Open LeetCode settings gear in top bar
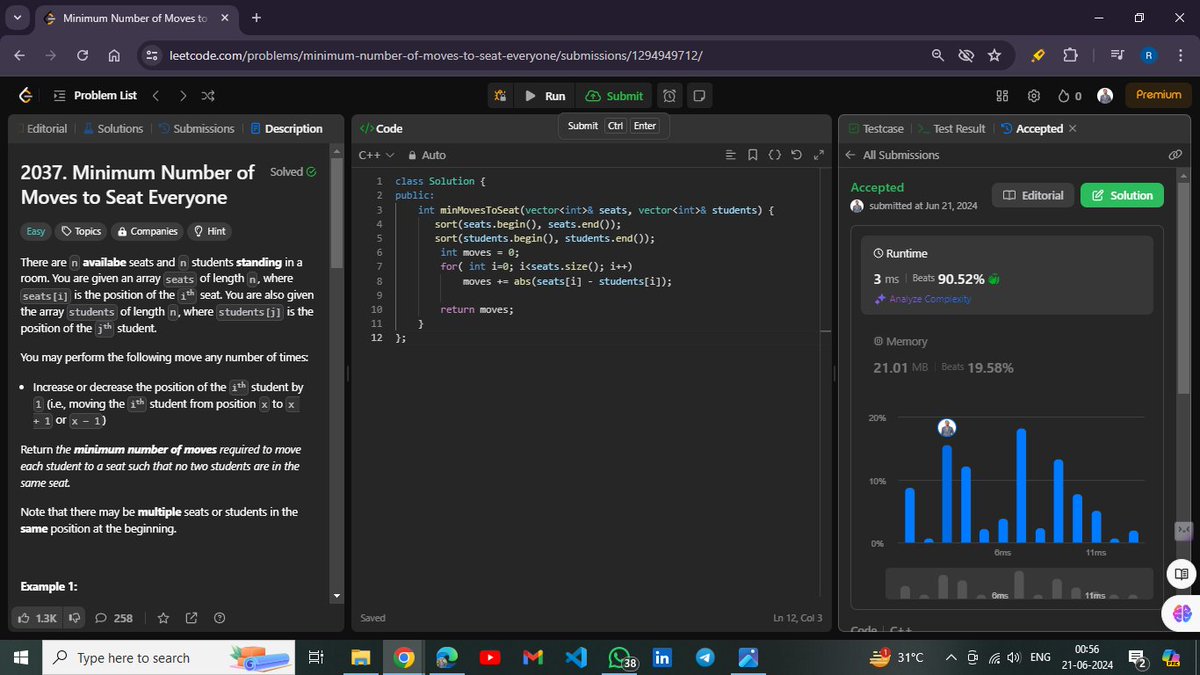This screenshot has width=1200, height=675. (x=1033, y=95)
